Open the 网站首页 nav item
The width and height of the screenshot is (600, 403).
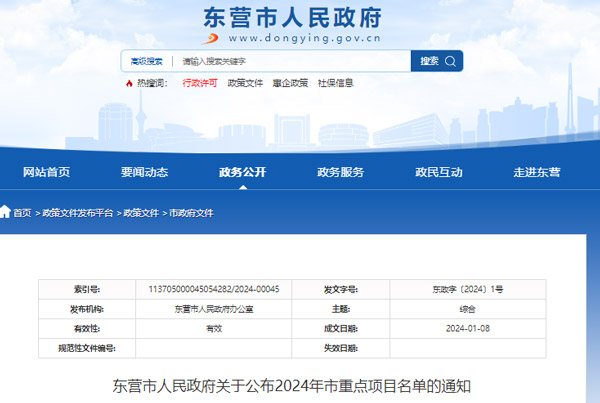tap(46, 172)
